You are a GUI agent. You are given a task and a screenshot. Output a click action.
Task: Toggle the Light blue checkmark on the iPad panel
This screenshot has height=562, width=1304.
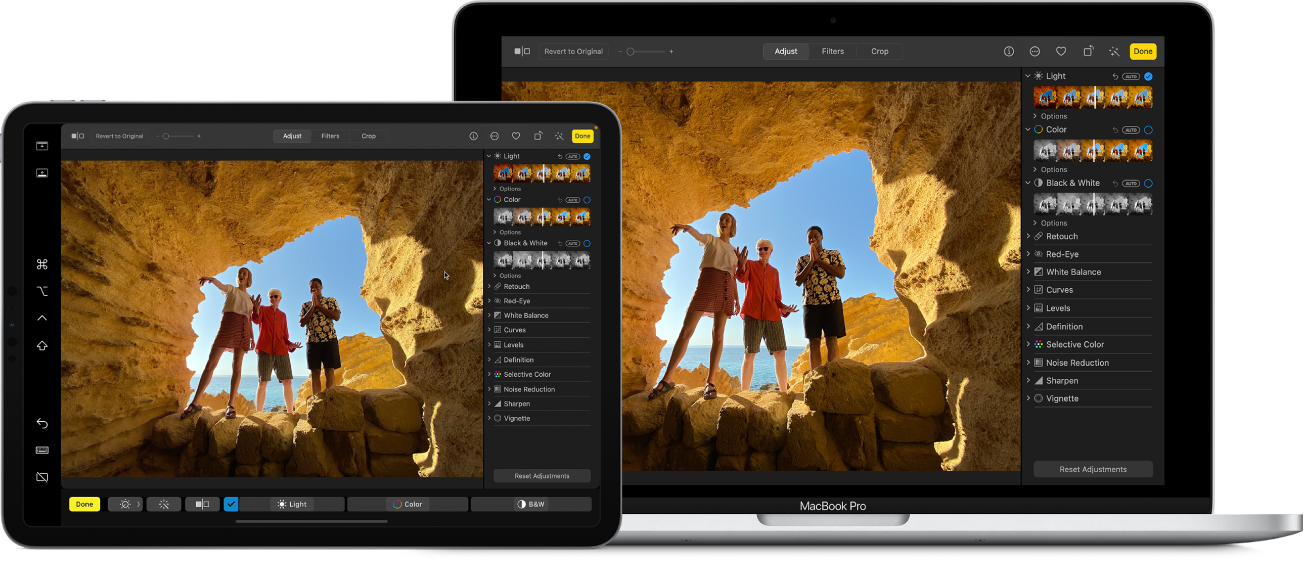[x=587, y=157]
